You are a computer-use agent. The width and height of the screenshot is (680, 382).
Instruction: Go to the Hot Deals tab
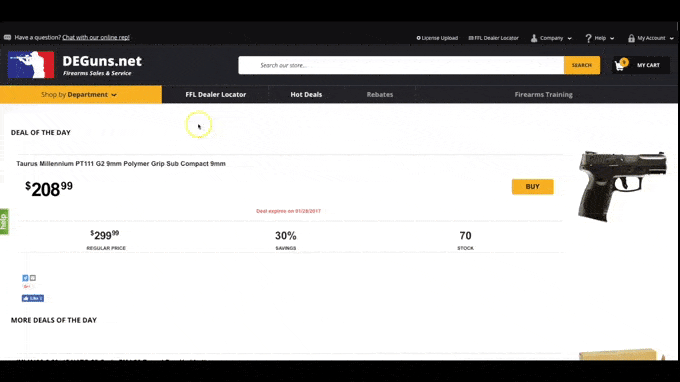point(306,95)
